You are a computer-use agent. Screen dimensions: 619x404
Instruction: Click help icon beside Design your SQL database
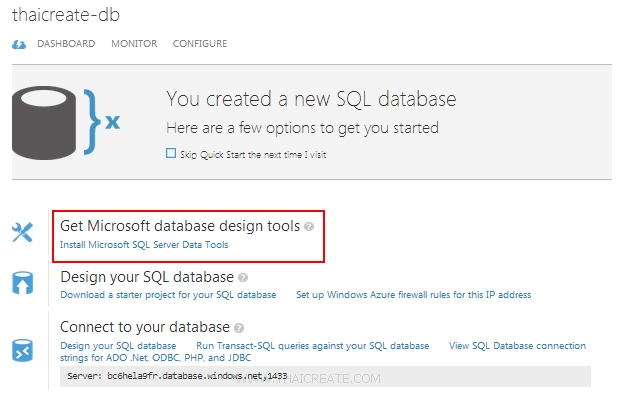click(x=243, y=277)
